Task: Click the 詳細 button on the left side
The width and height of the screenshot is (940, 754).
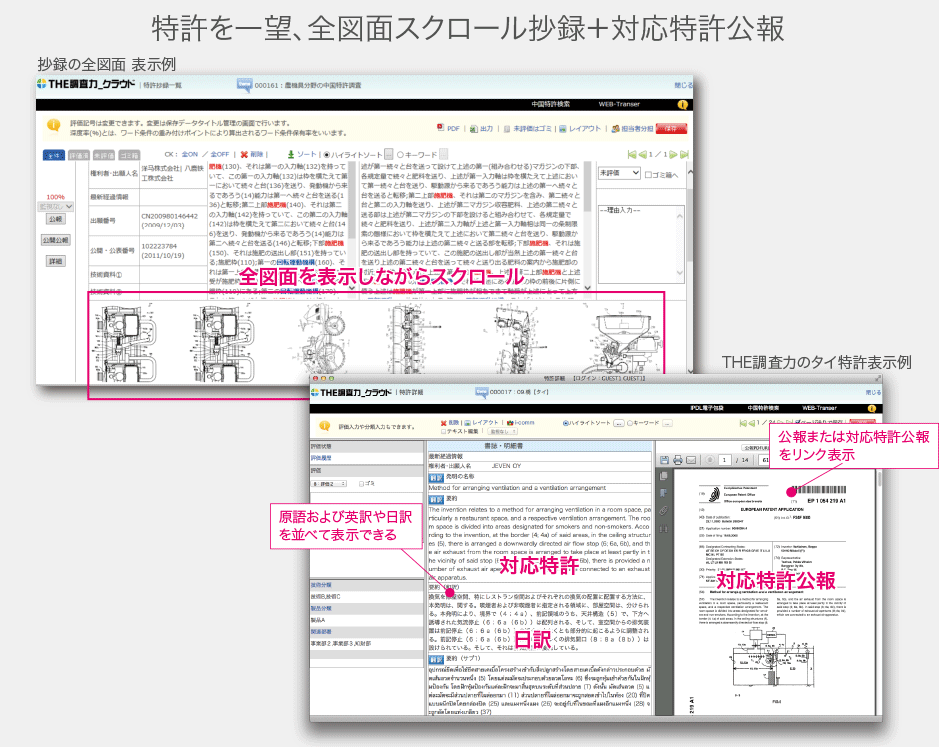Action: point(56,261)
